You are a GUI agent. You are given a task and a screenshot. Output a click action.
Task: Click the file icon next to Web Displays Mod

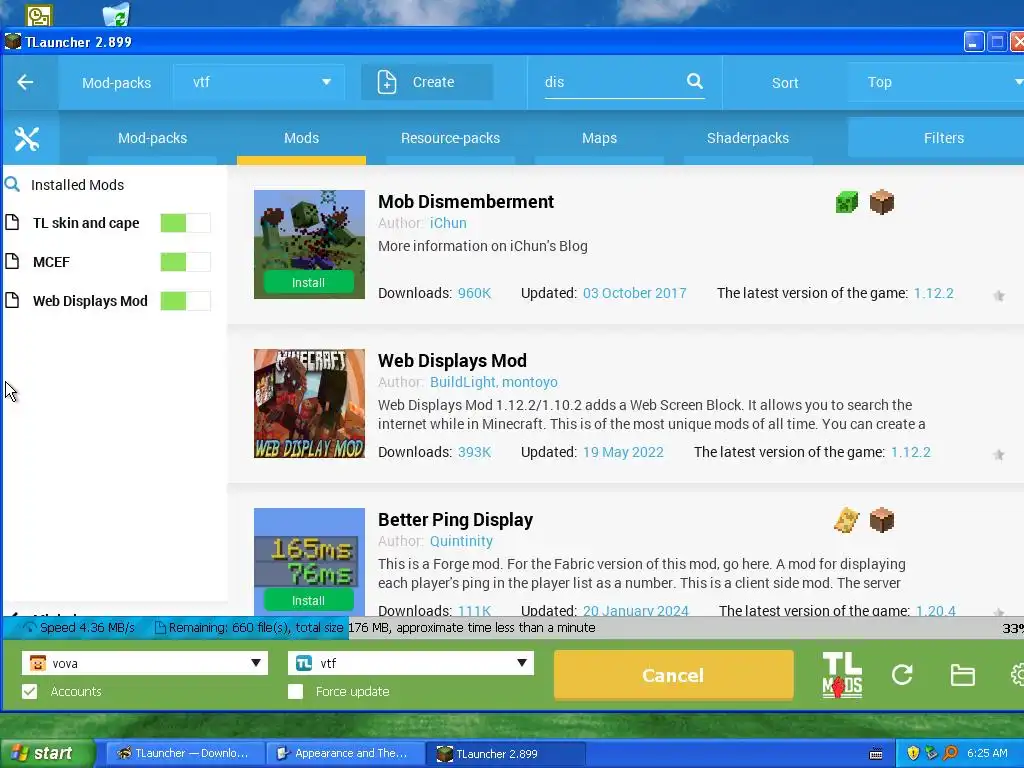pyautogui.click(x=12, y=300)
